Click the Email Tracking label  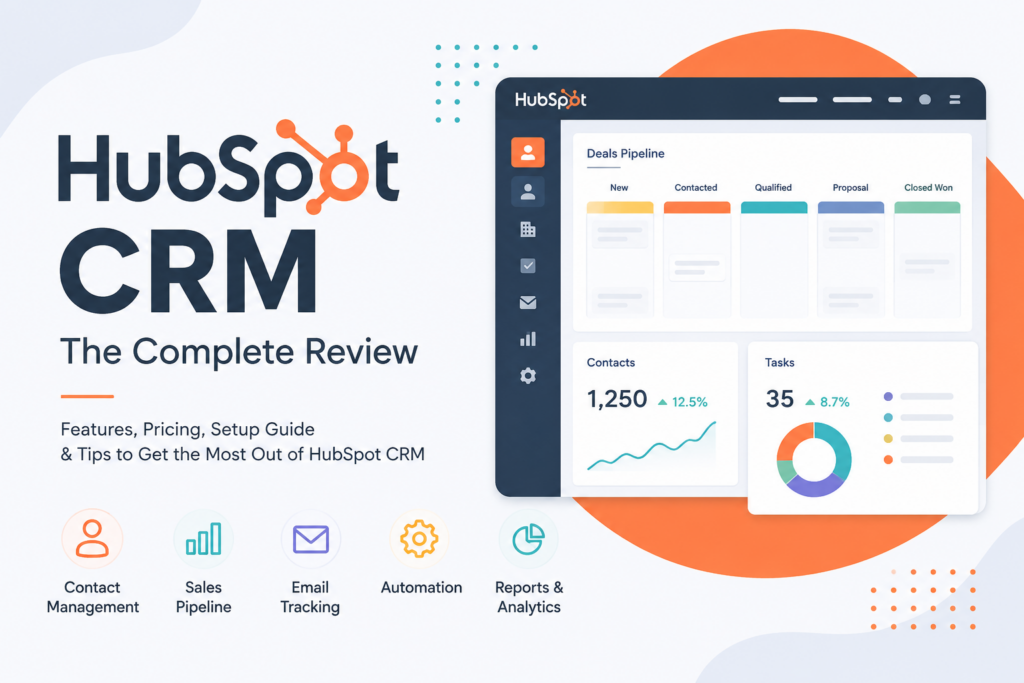(310, 597)
